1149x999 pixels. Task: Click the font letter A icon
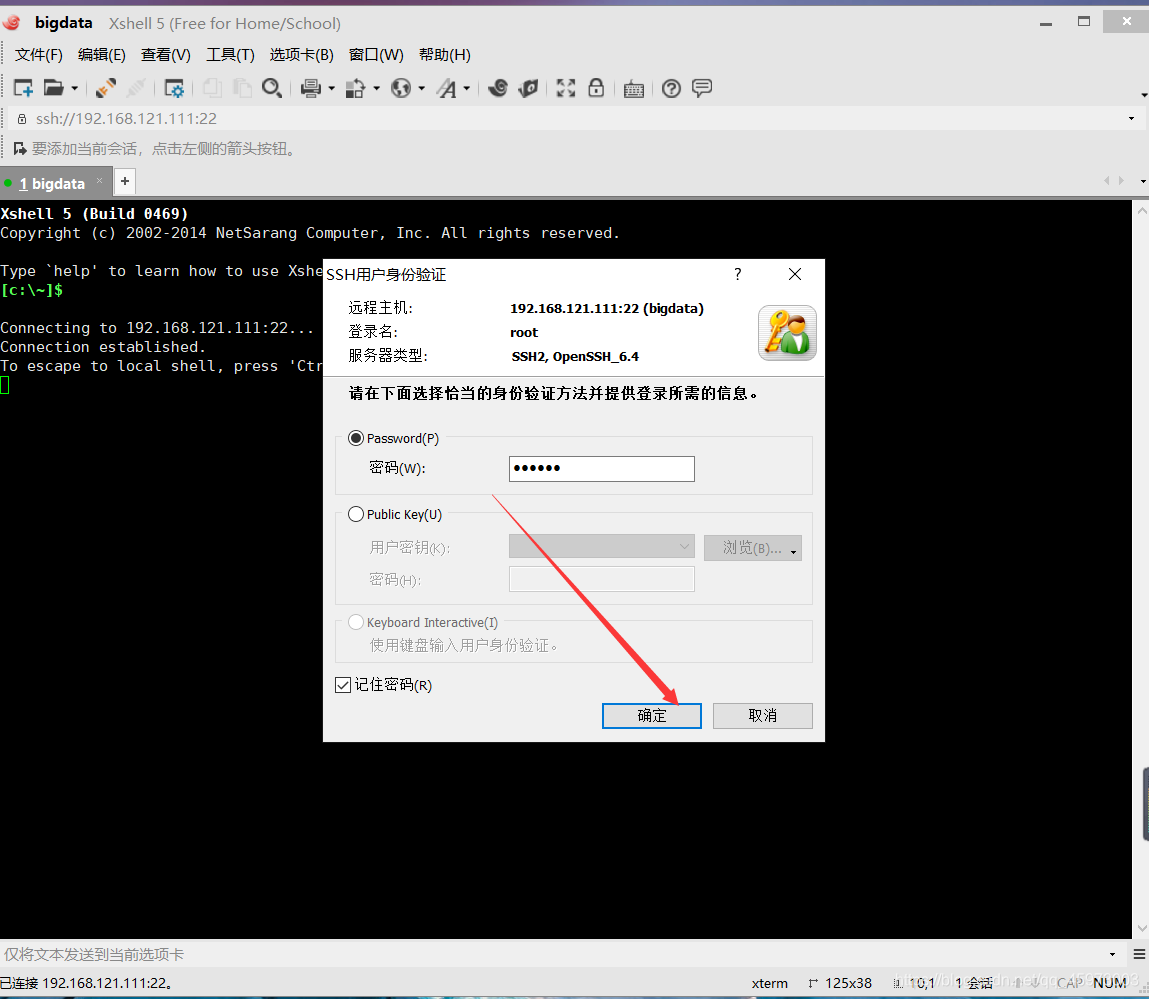pos(446,89)
